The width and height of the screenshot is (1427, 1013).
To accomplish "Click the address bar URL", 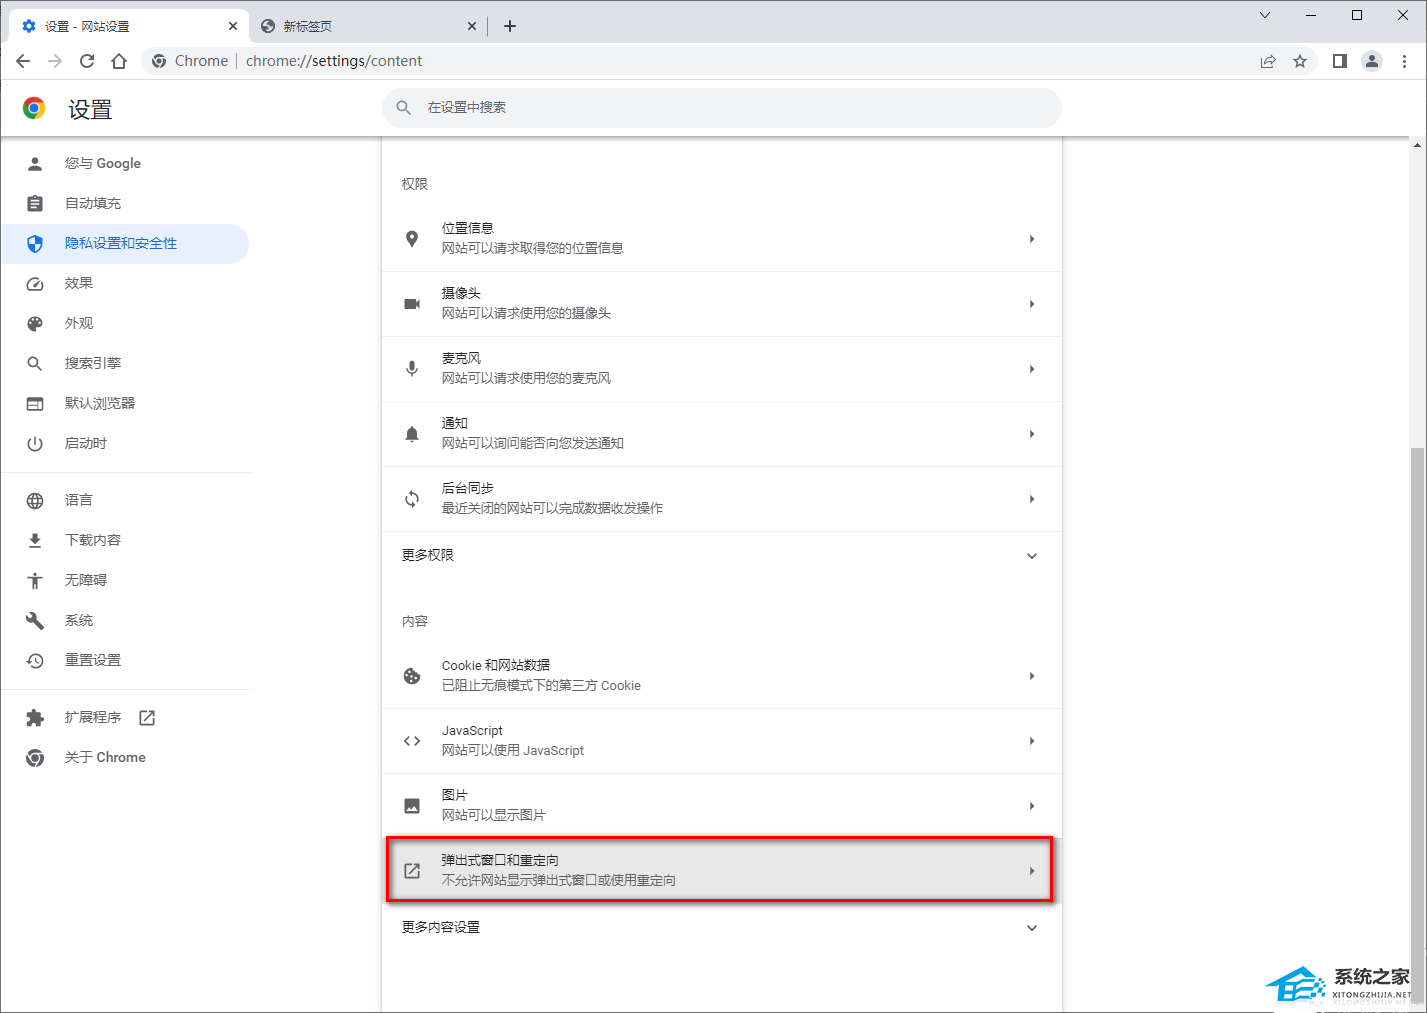I will (334, 61).
